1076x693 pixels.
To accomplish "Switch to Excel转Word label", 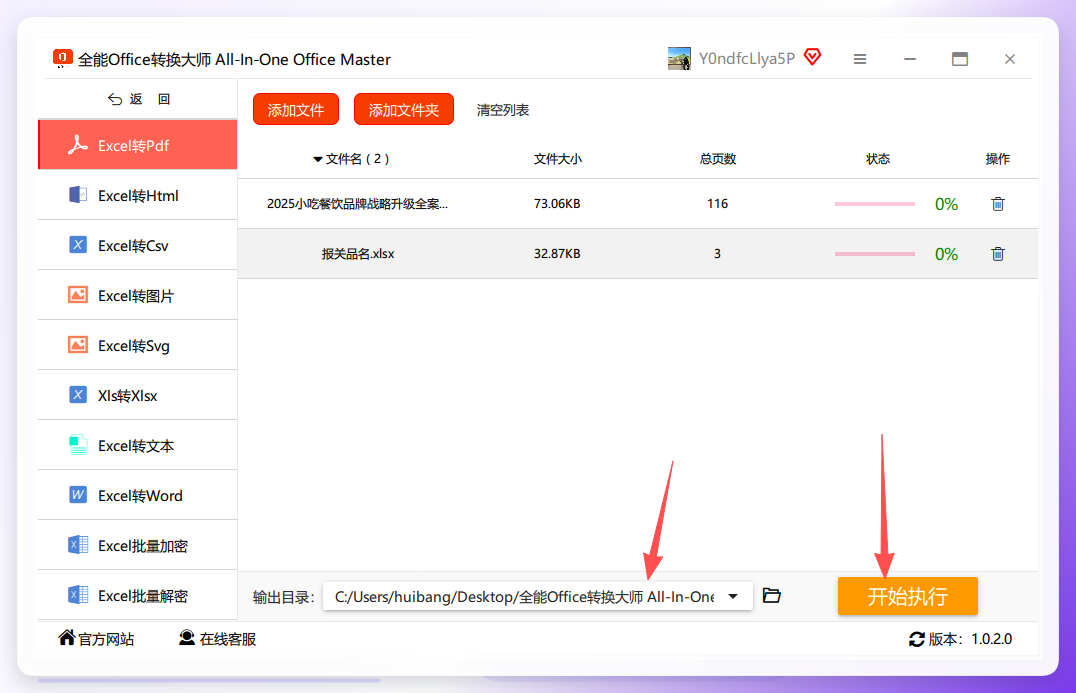I will (x=140, y=496).
